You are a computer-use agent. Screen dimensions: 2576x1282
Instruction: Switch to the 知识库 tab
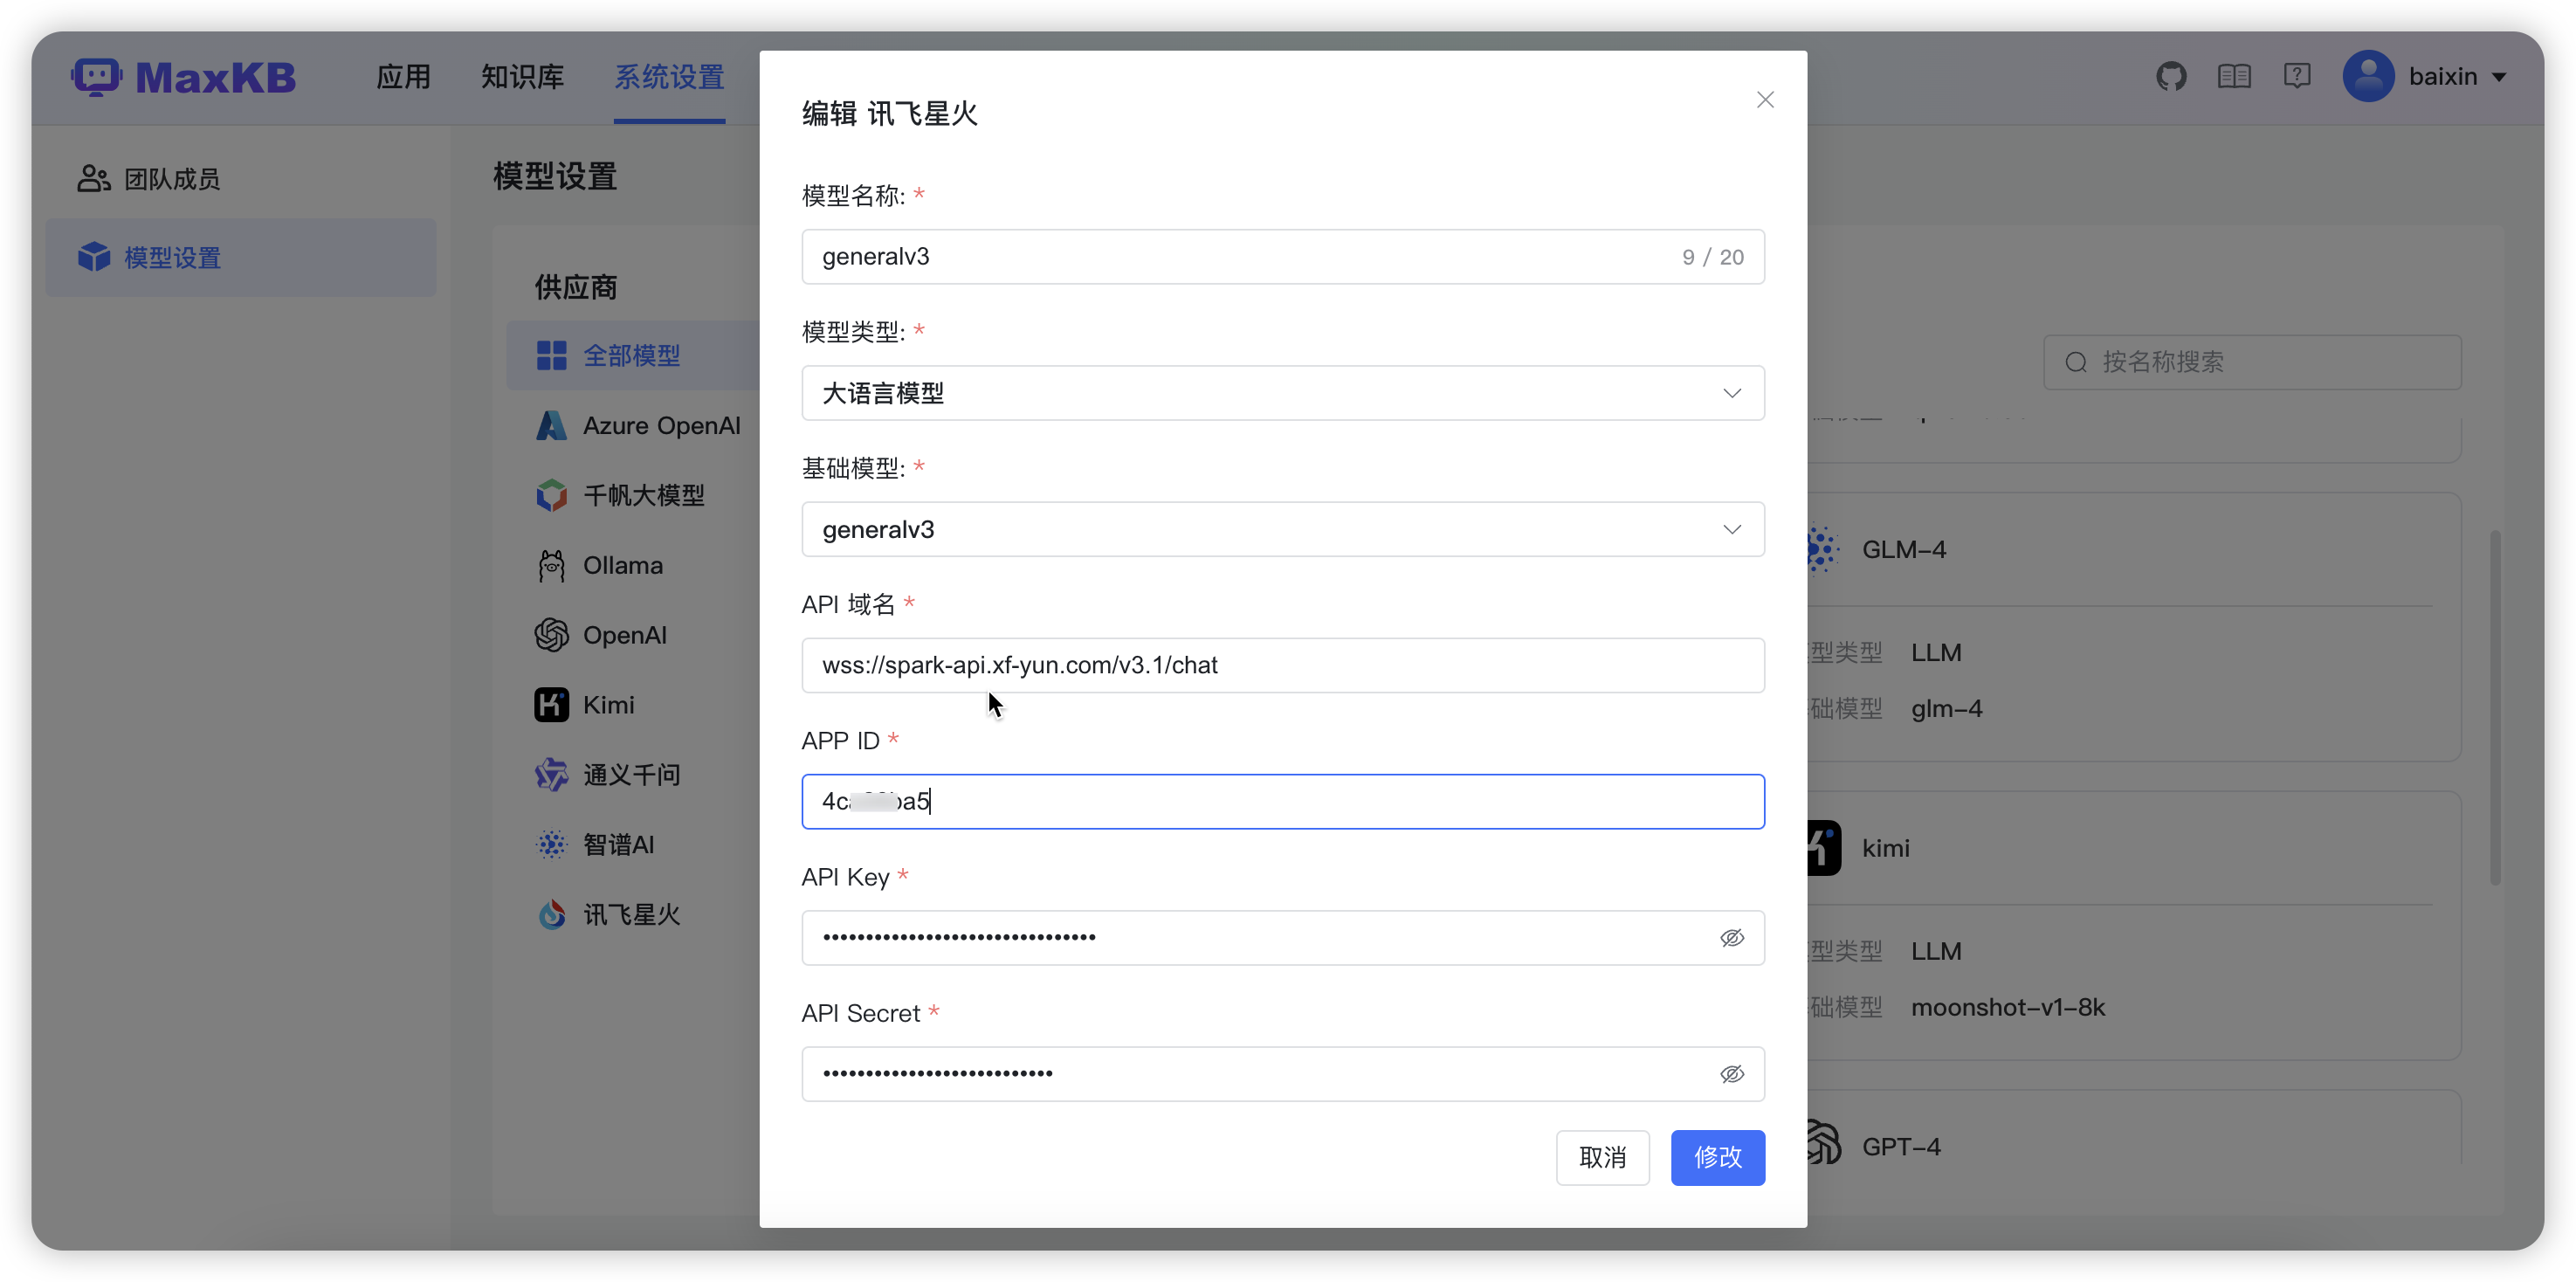[521, 76]
